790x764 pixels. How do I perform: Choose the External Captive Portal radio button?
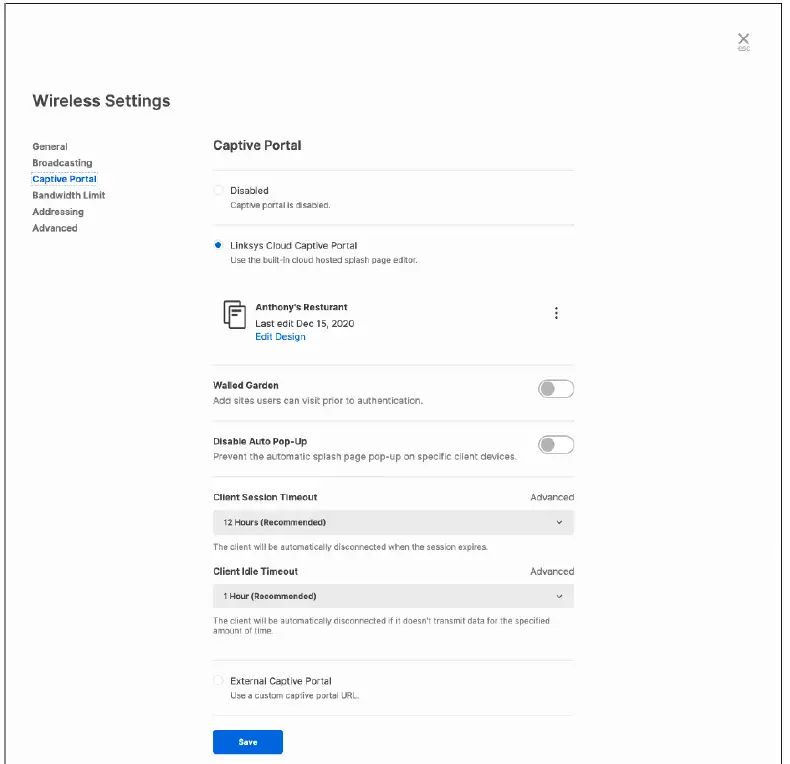pos(219,681)
